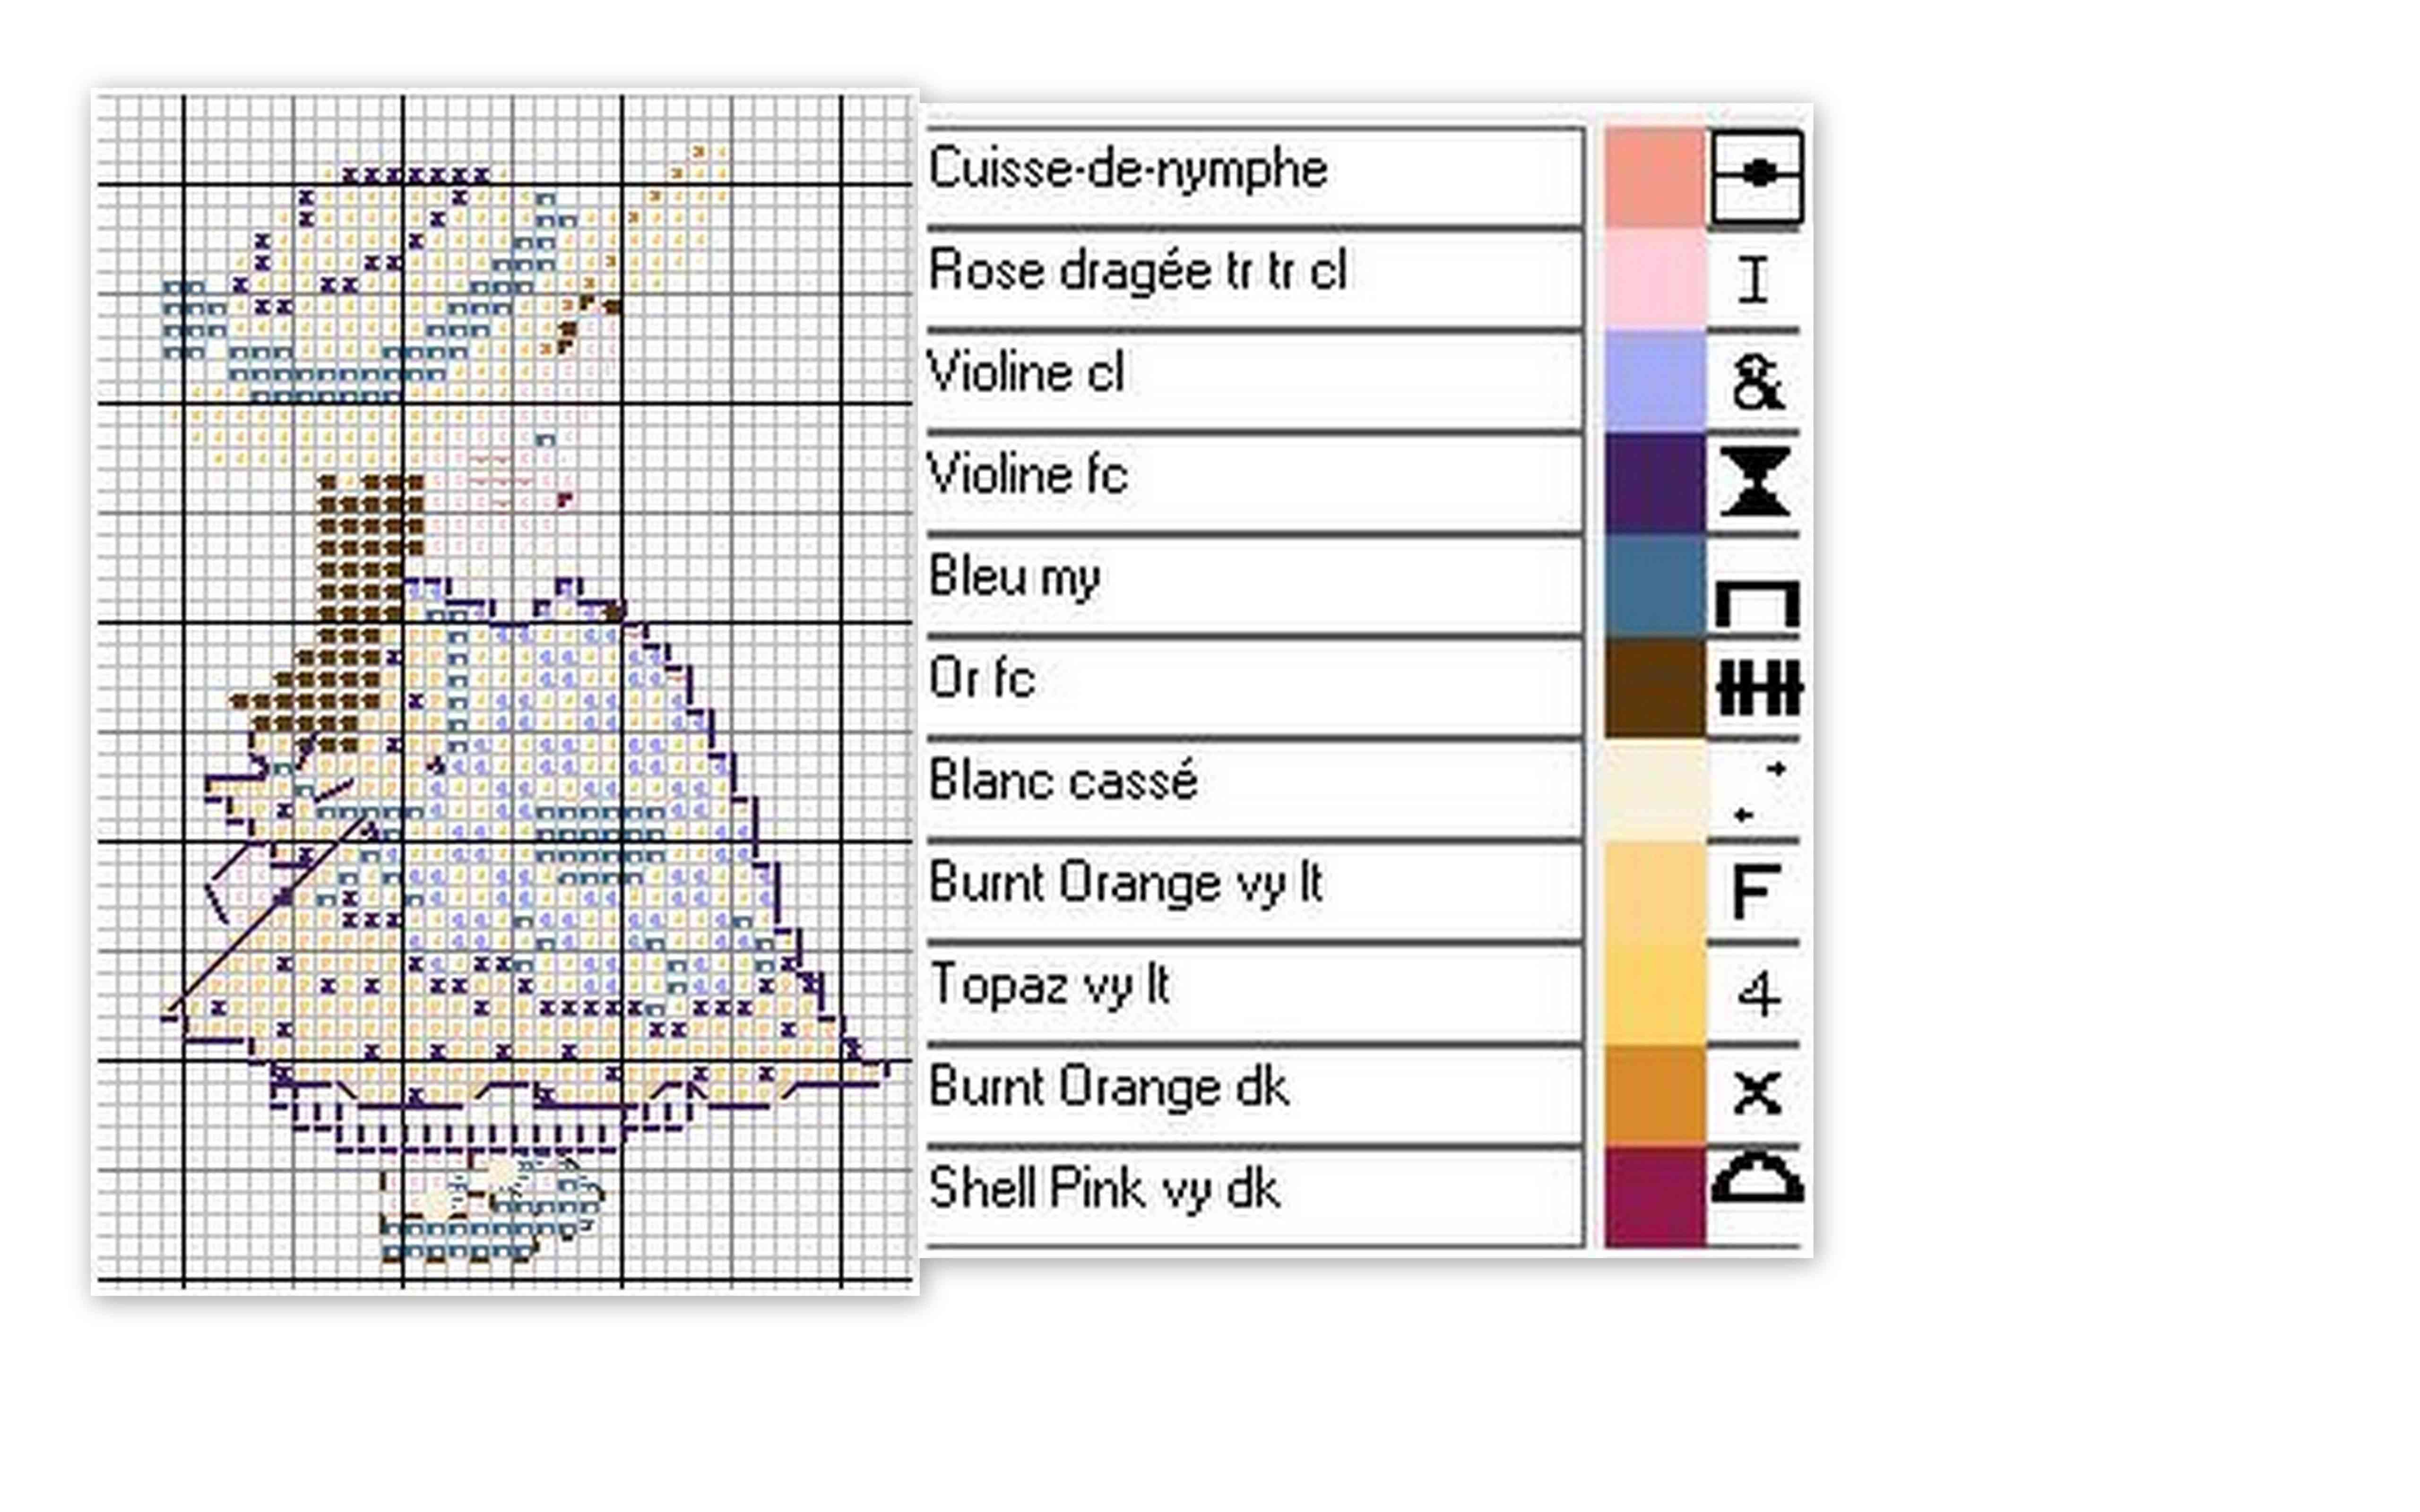The height and width of the screenshot is (1512, 2420).
Task: Pick the salmon Cuisse-de-nymphe color swatch
Action: [x=1655, y=177]
